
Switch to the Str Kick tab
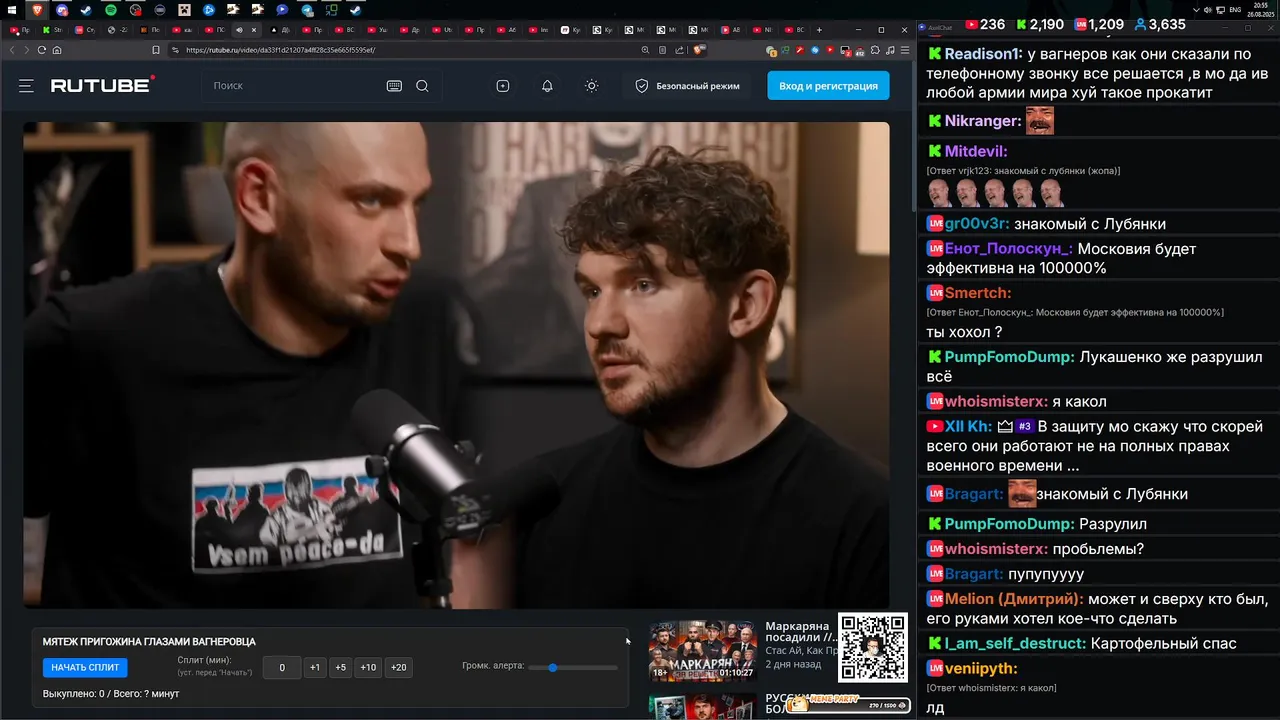[52, 30]
